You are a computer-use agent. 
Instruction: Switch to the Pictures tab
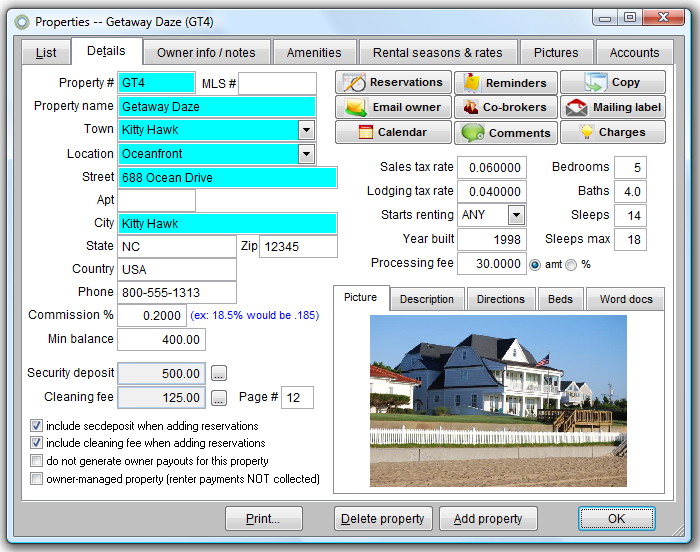(556, 53)
